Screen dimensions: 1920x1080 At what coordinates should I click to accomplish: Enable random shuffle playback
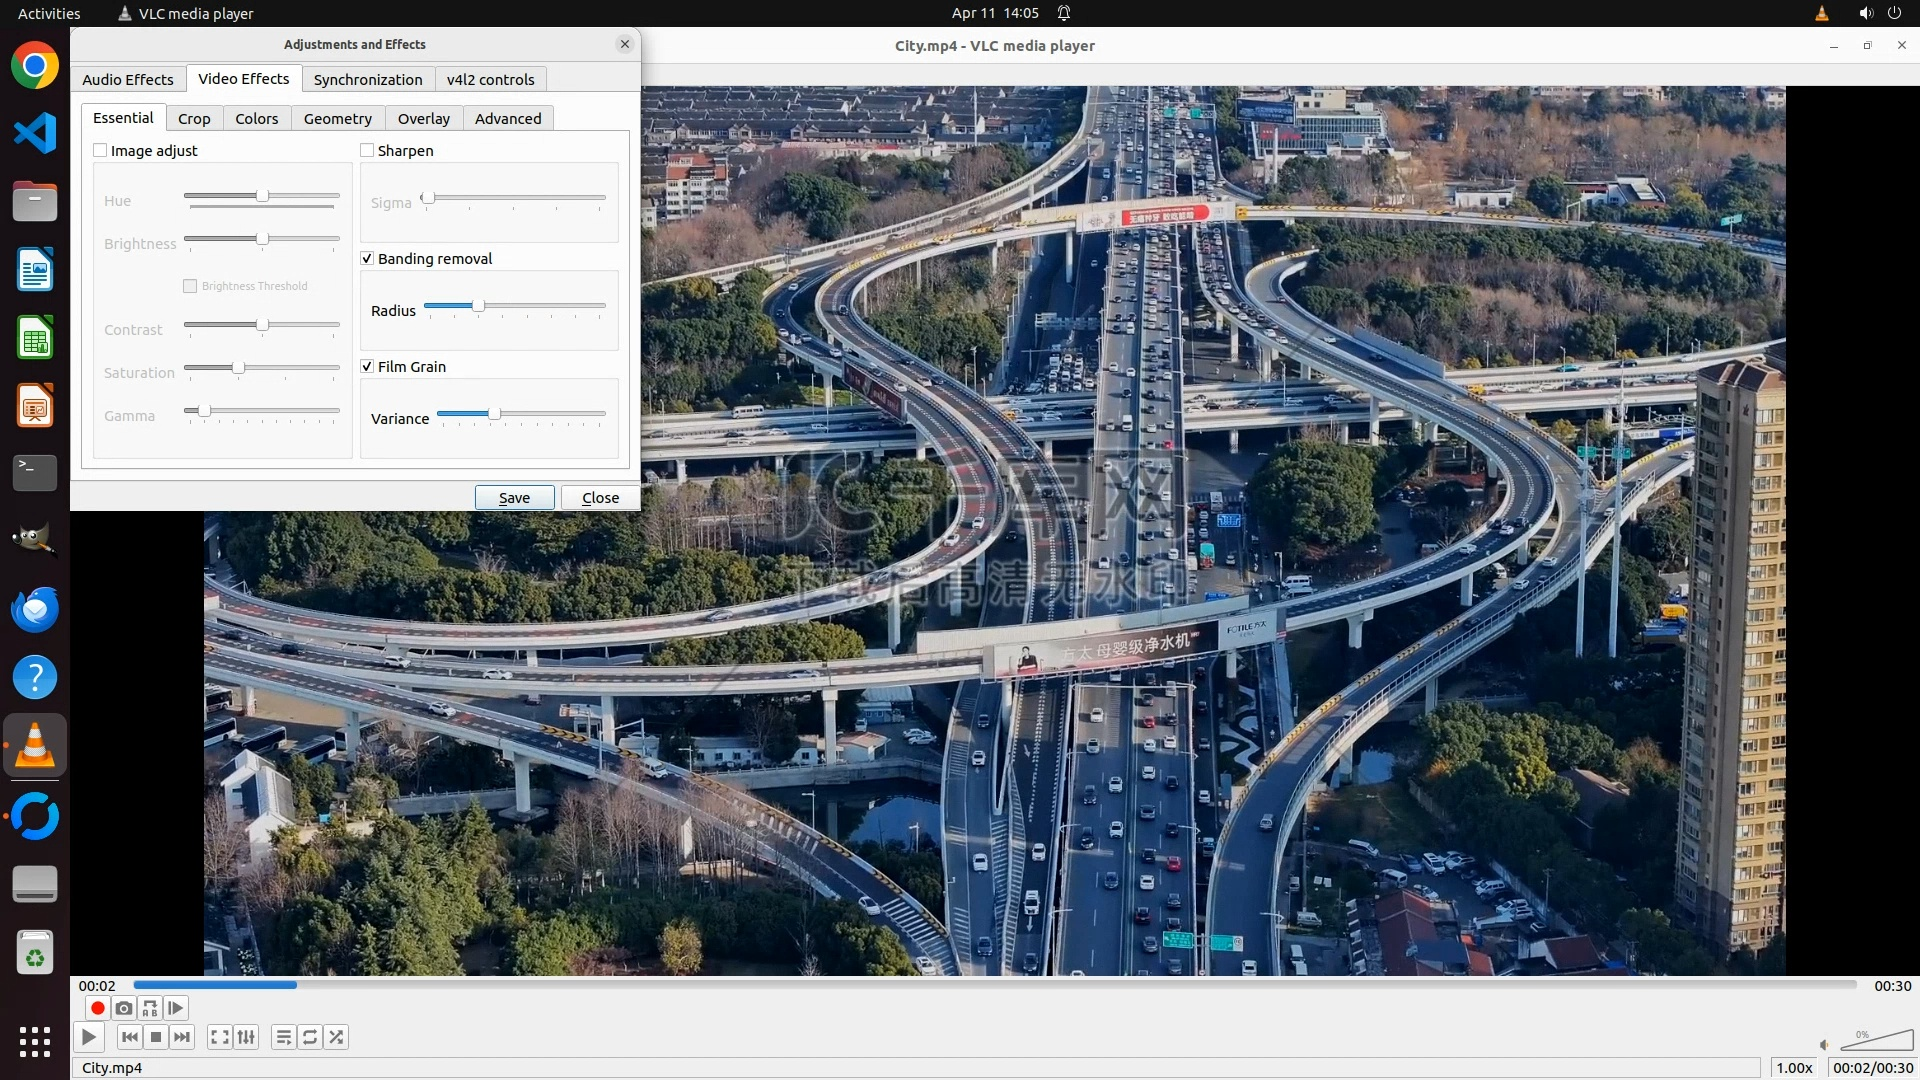[337, 1037]
